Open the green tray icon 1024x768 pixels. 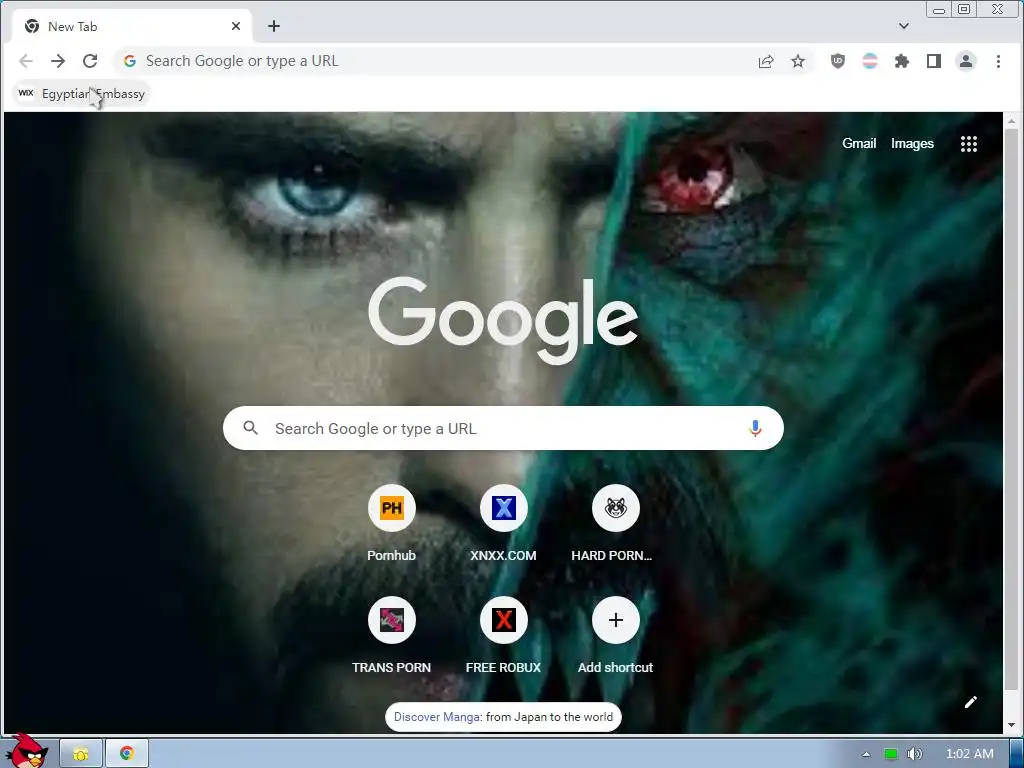890,754
